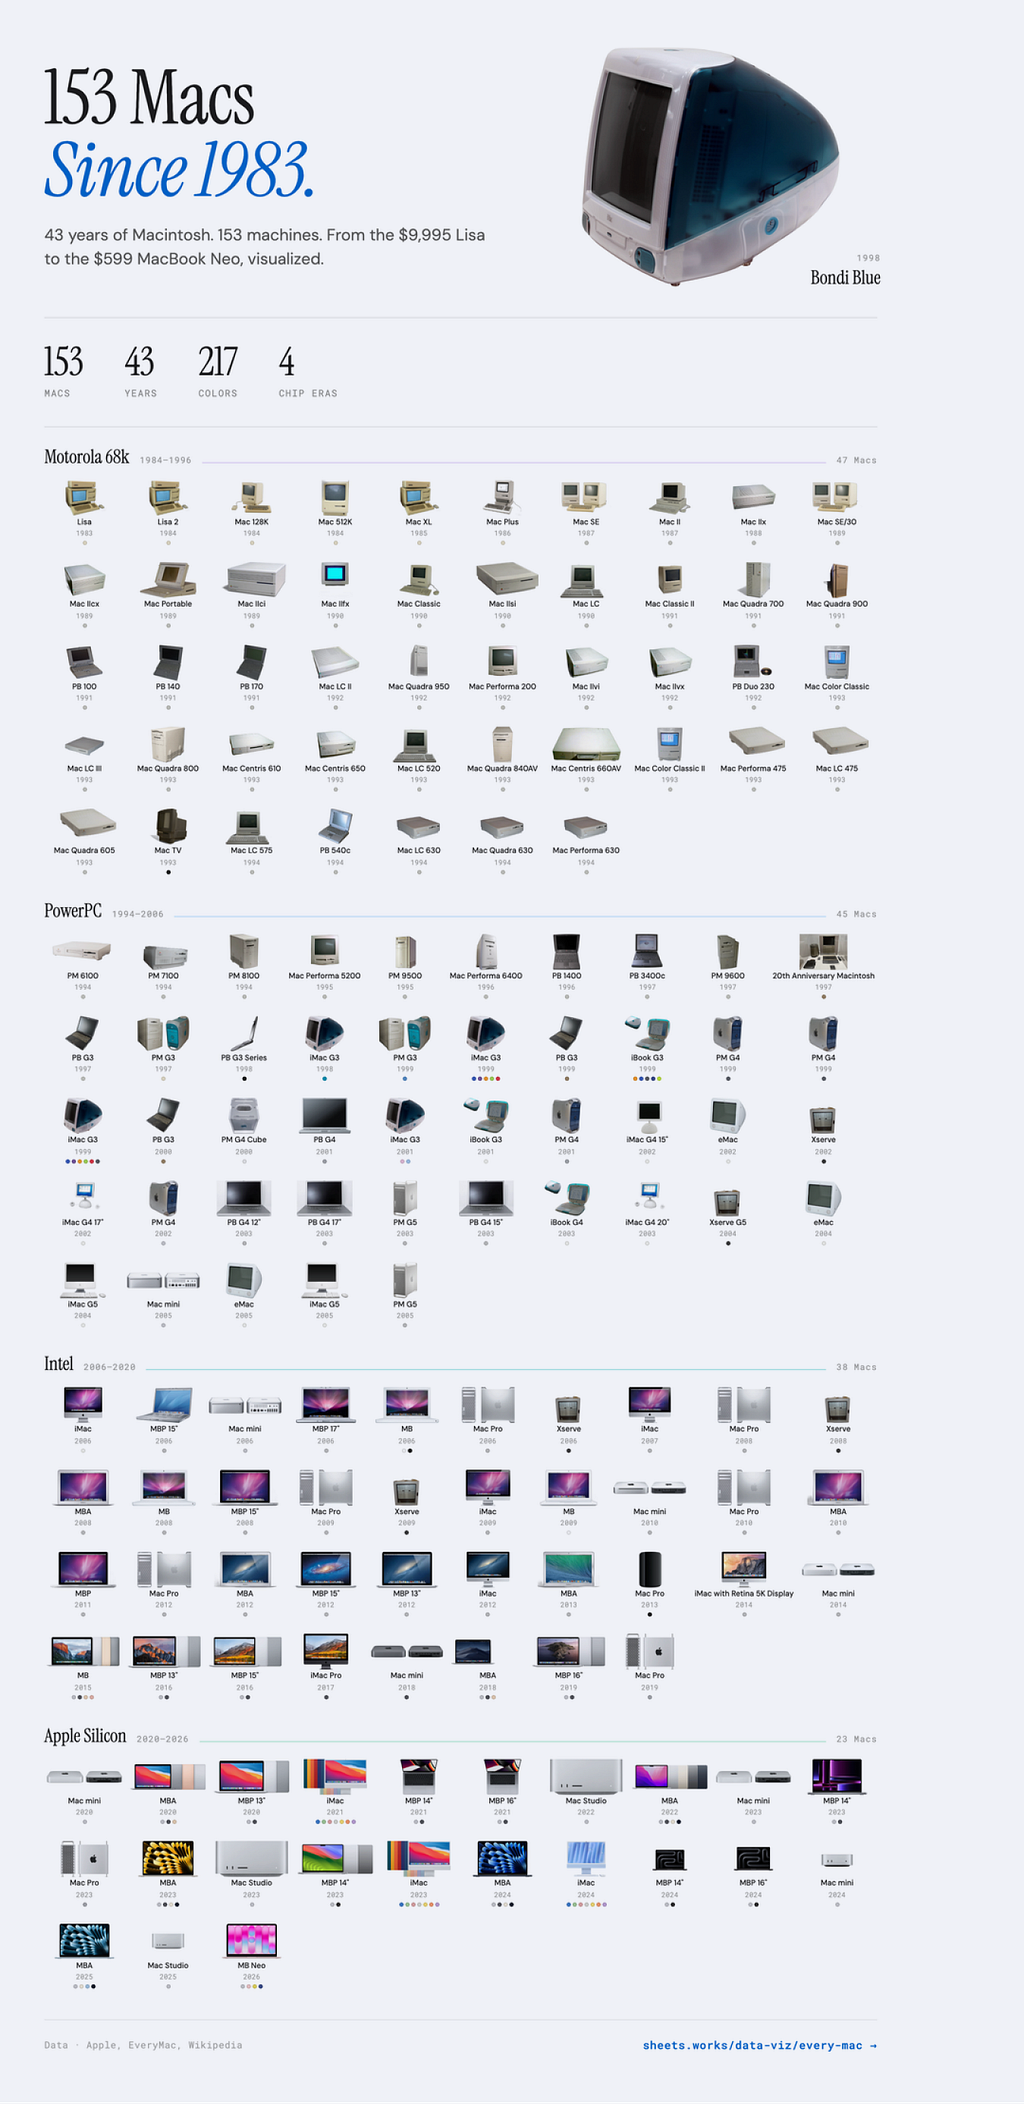Select the Intel section heading
The image size is (1024, 2104).
[58, 1364]
